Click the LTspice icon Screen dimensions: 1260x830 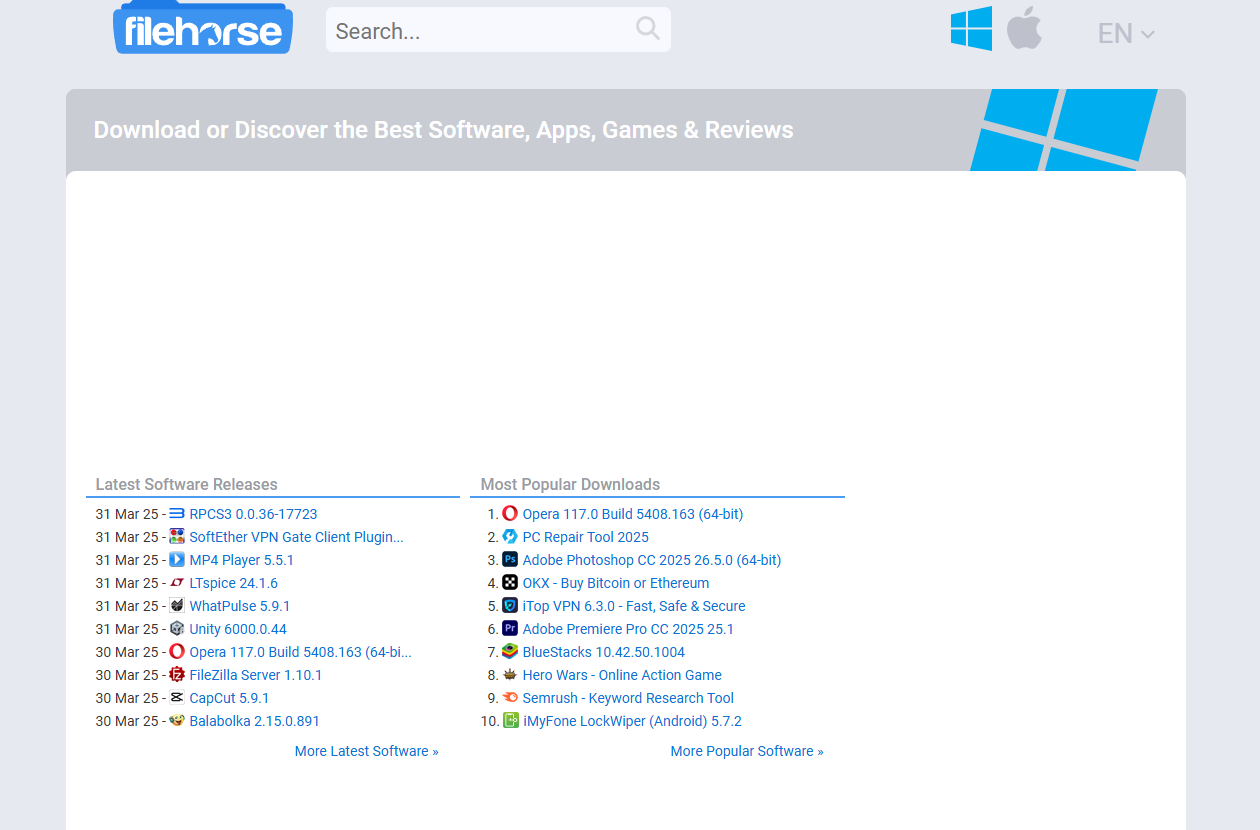point(177,583)
